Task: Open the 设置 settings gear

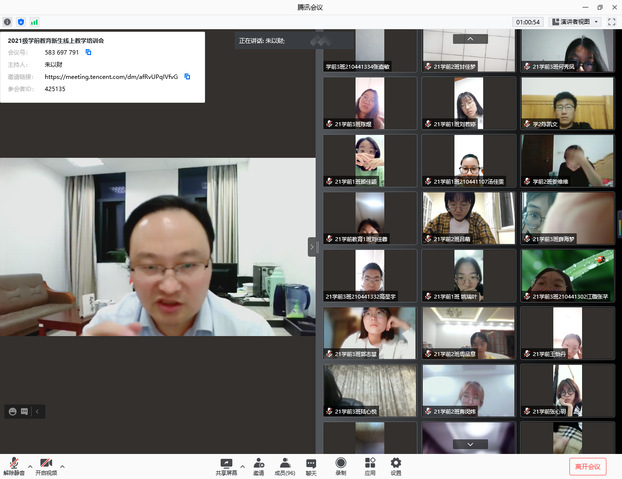Action: pos(396,463)
